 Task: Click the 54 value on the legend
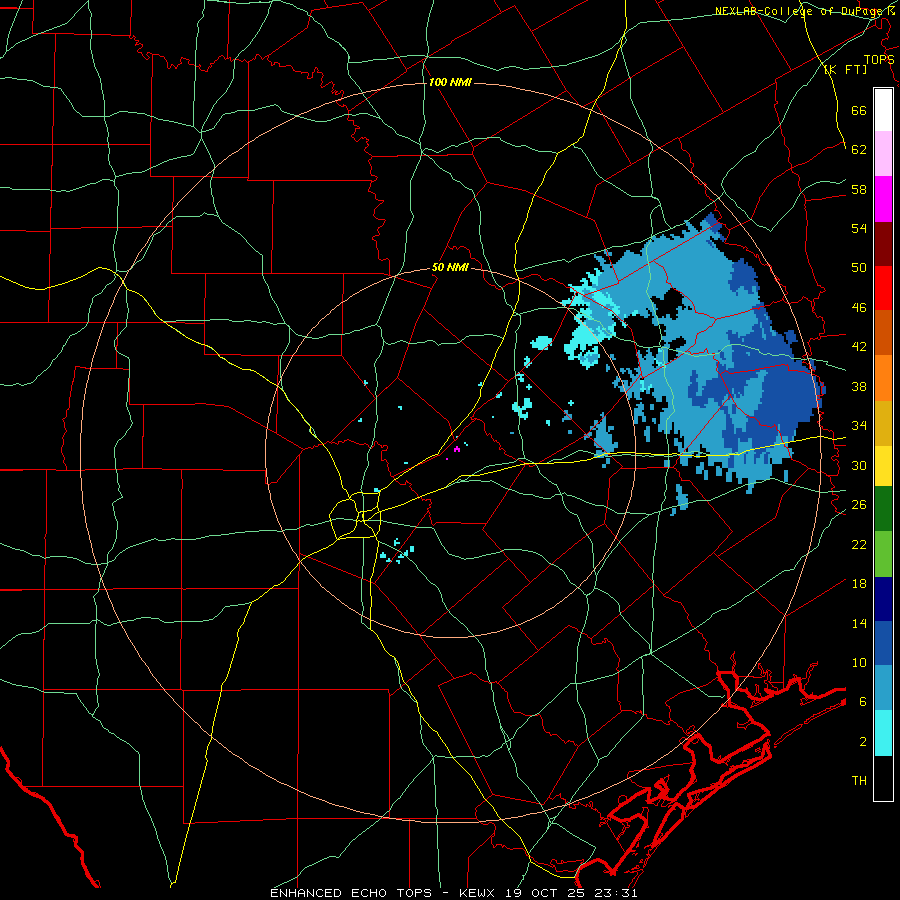tap(859, 228)
